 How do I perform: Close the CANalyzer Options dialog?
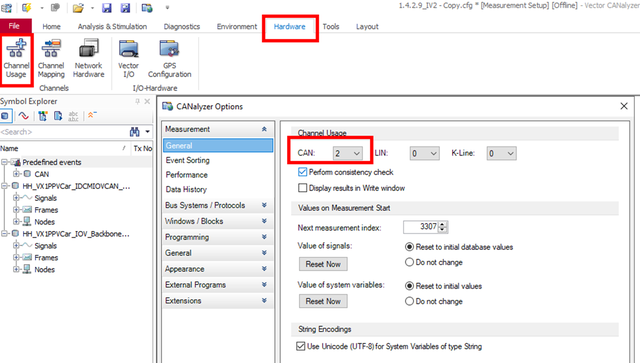click(x=624, y=106)
